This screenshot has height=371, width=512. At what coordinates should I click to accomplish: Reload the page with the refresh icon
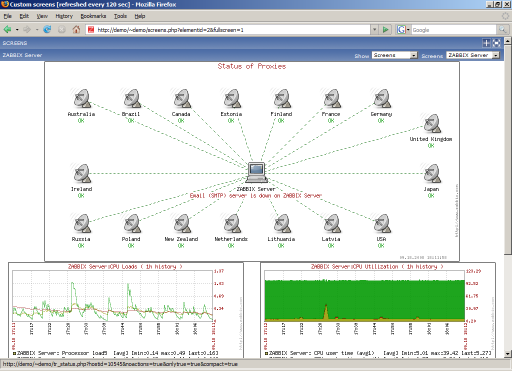point(47,30)
